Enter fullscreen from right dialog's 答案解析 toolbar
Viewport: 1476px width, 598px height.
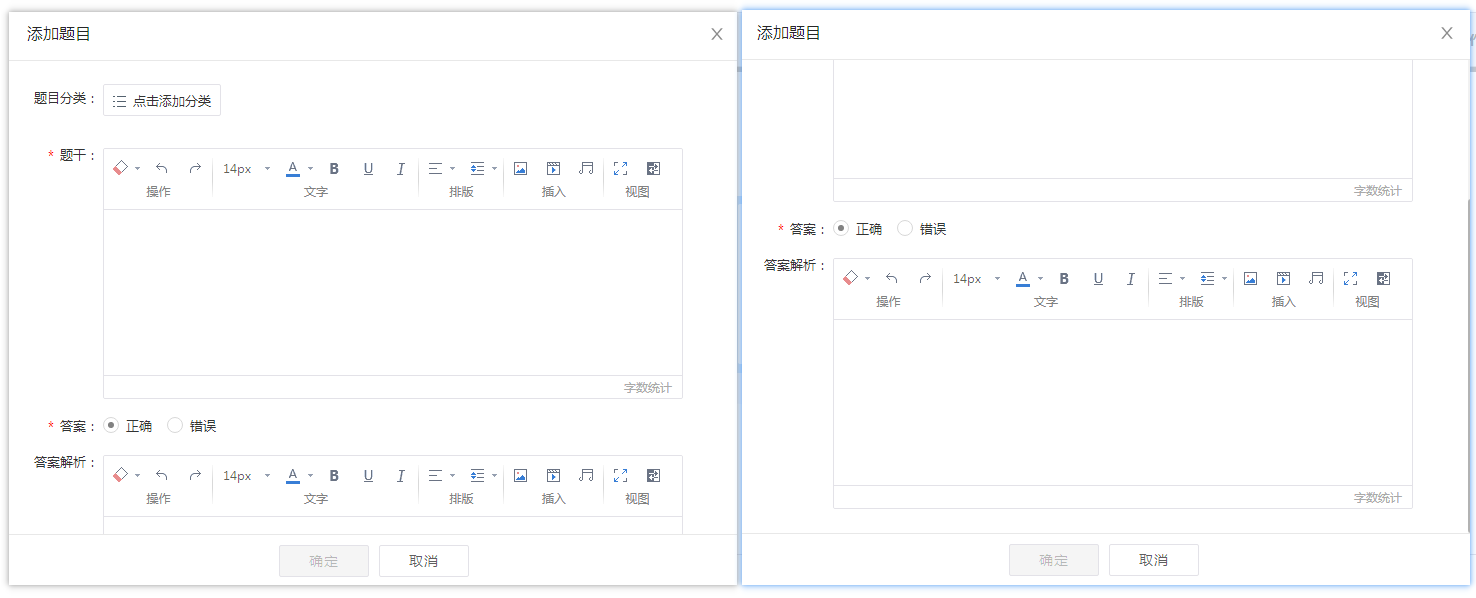(1350, 278)
